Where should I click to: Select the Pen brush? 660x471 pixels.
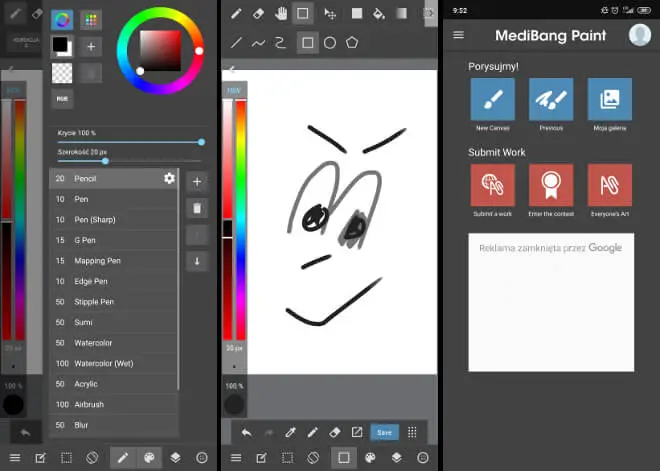pos(114,199)
